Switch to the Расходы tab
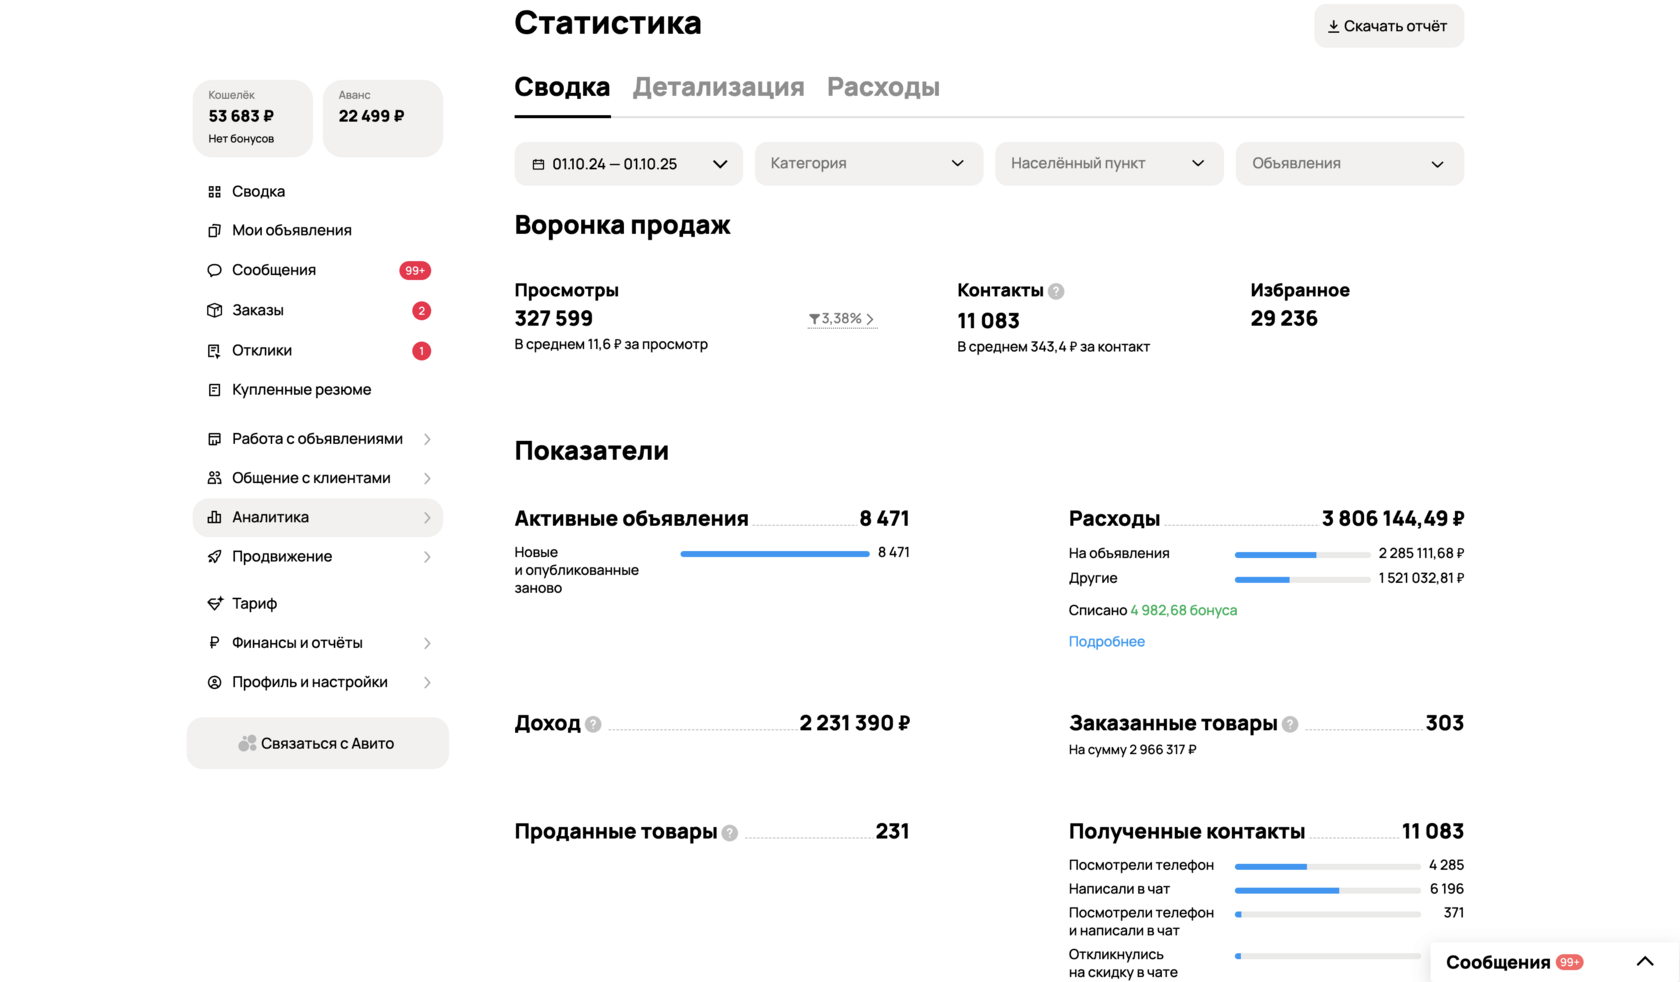This screenshot has width=1680, height=982. [883, 87]
